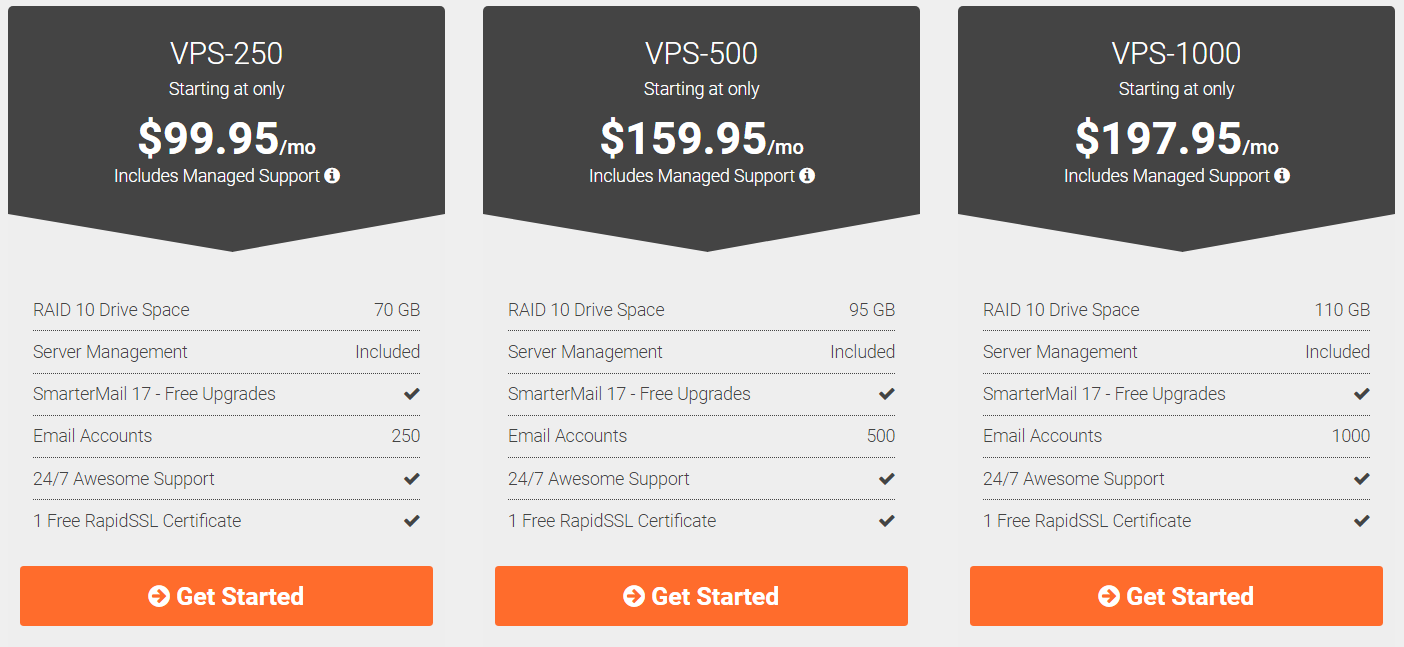
Task: Click VPS-250 SmarterMail 17 checkmark icon
Action: point(411,394)
